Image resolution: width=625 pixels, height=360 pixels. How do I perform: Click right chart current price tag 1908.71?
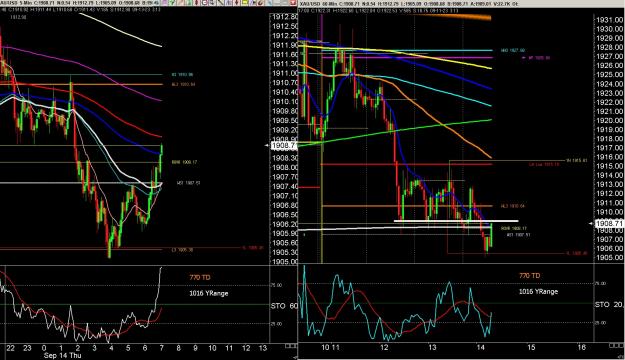[609, 224]
